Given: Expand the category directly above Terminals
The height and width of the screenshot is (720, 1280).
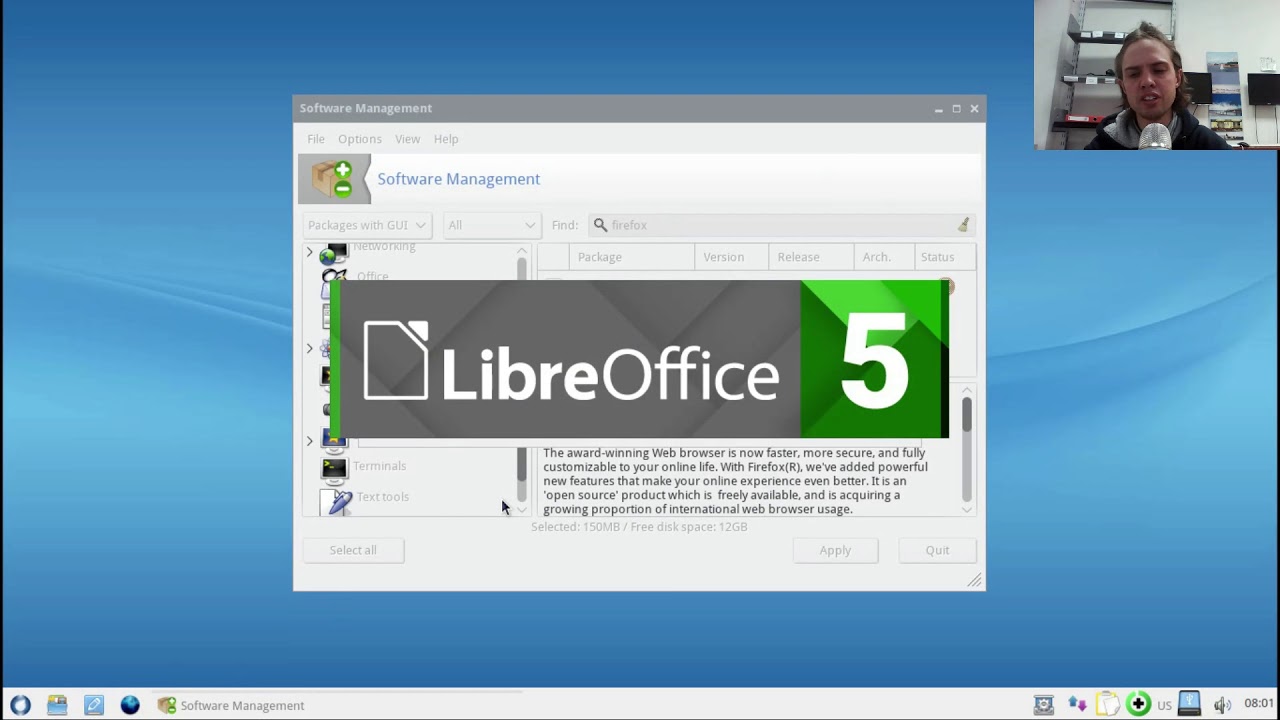Looking at the screenshot, I should click(309, 440).
